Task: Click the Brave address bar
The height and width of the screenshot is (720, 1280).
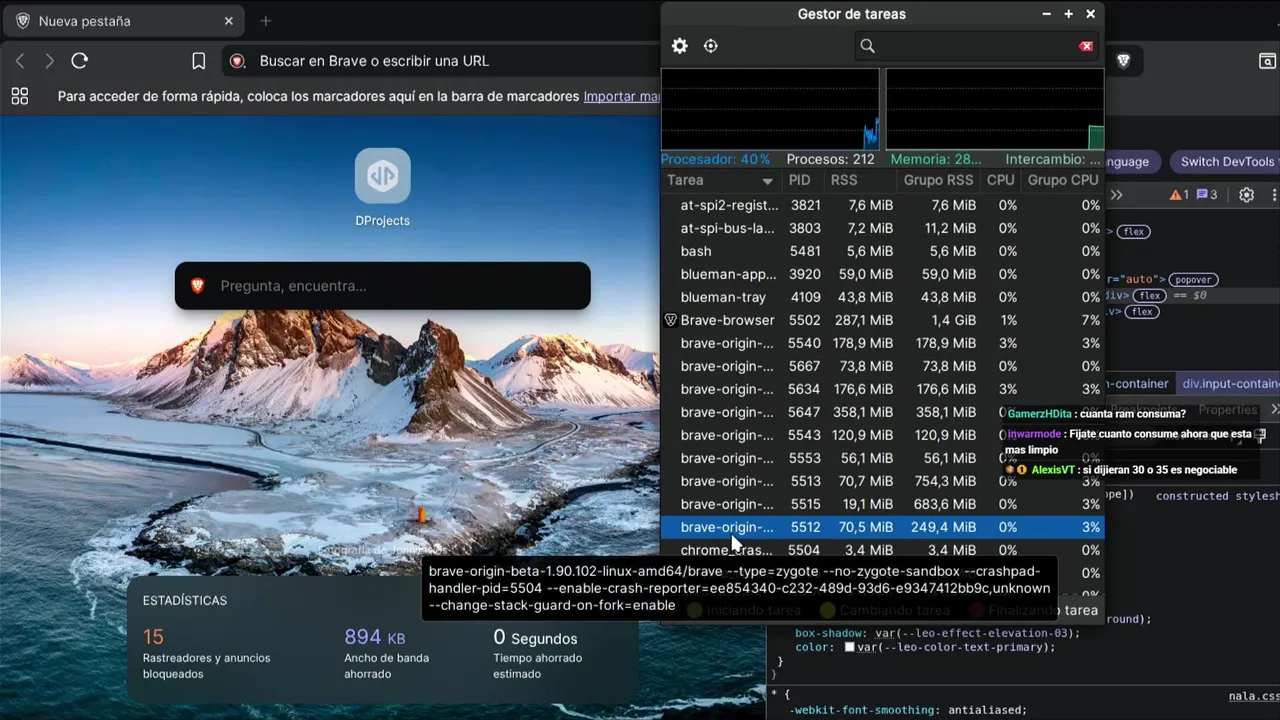Action: pos(440,61)
